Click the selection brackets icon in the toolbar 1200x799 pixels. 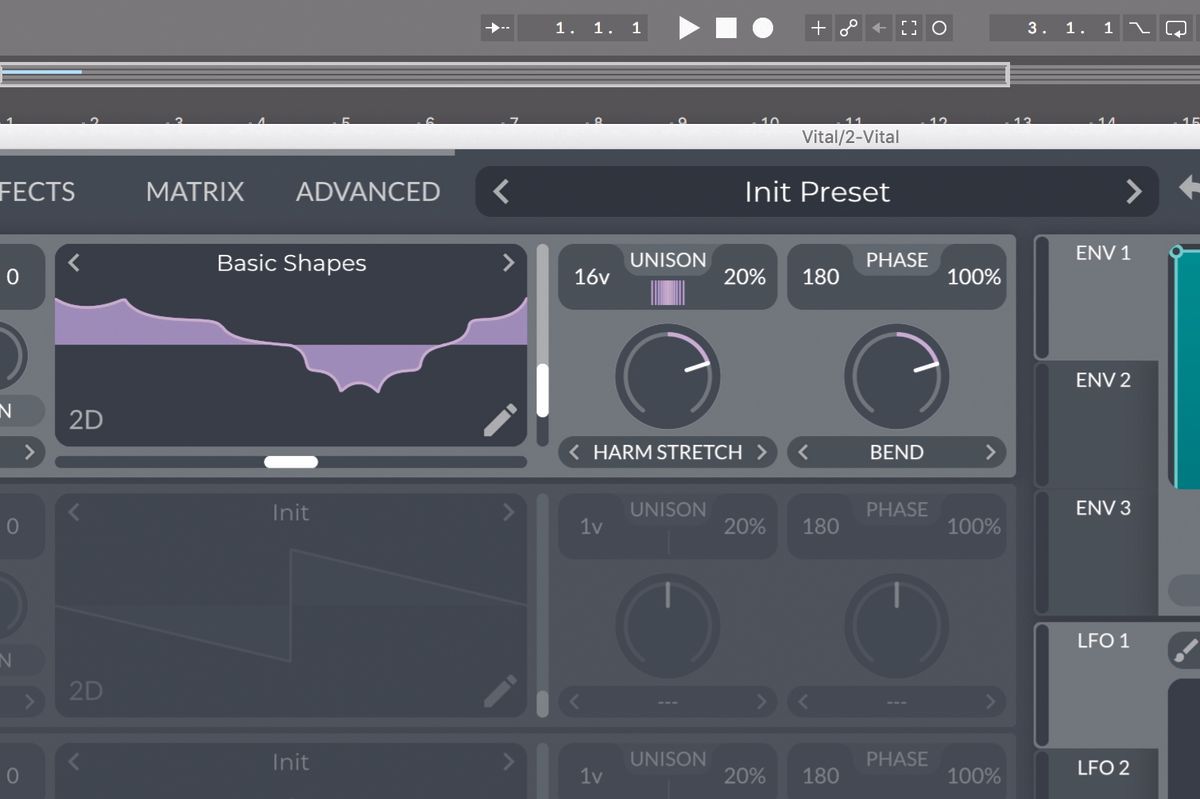[x=909, y=28]
